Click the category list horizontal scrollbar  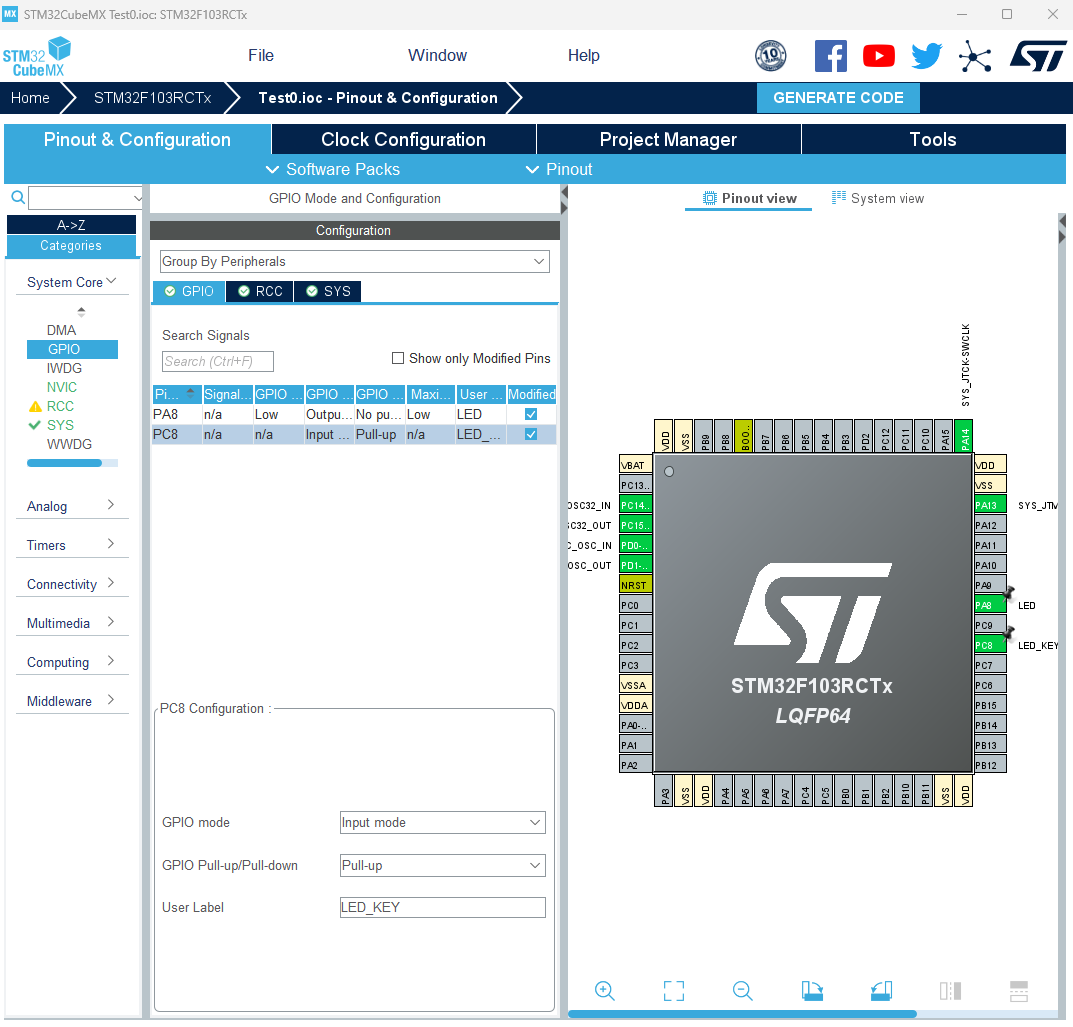point(64,463)
